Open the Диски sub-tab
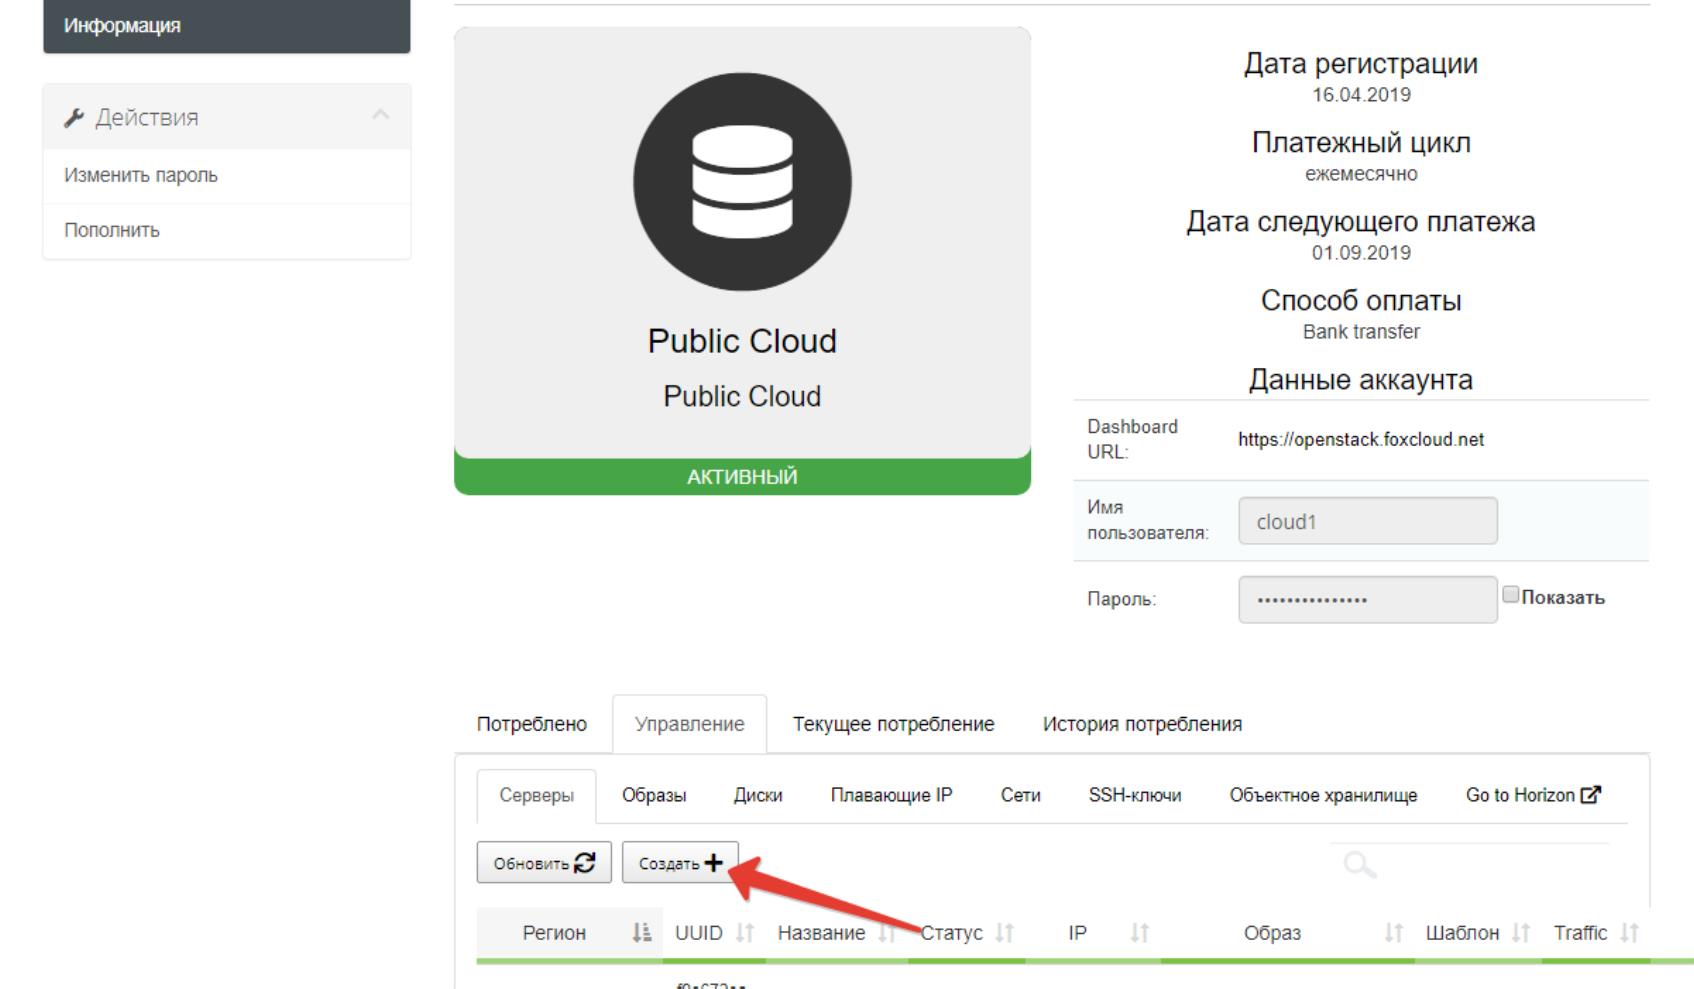This screenshot has height=989, width=1694. (758, 796)
